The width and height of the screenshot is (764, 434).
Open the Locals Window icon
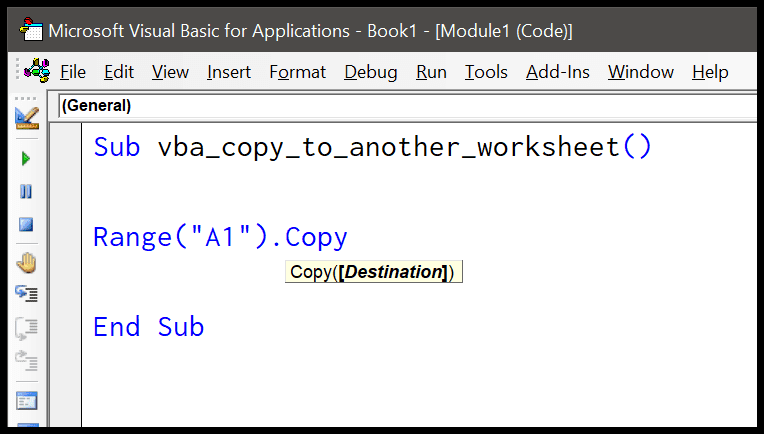[x=26, y=401]
